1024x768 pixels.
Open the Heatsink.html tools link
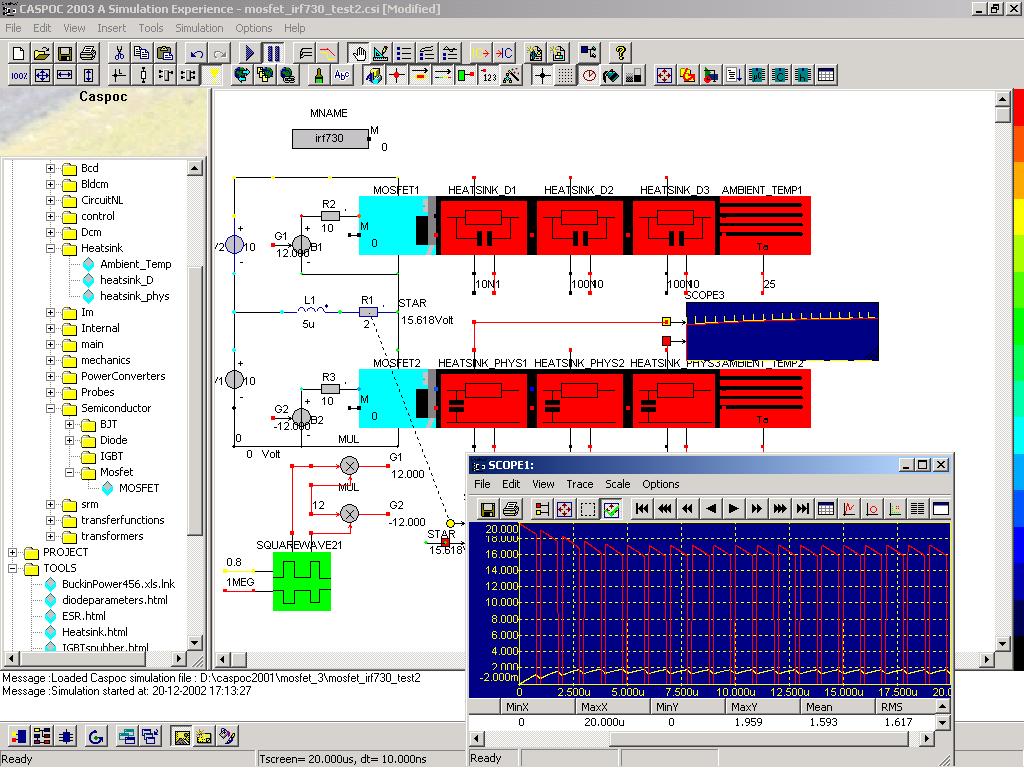(x=94, y=632)
